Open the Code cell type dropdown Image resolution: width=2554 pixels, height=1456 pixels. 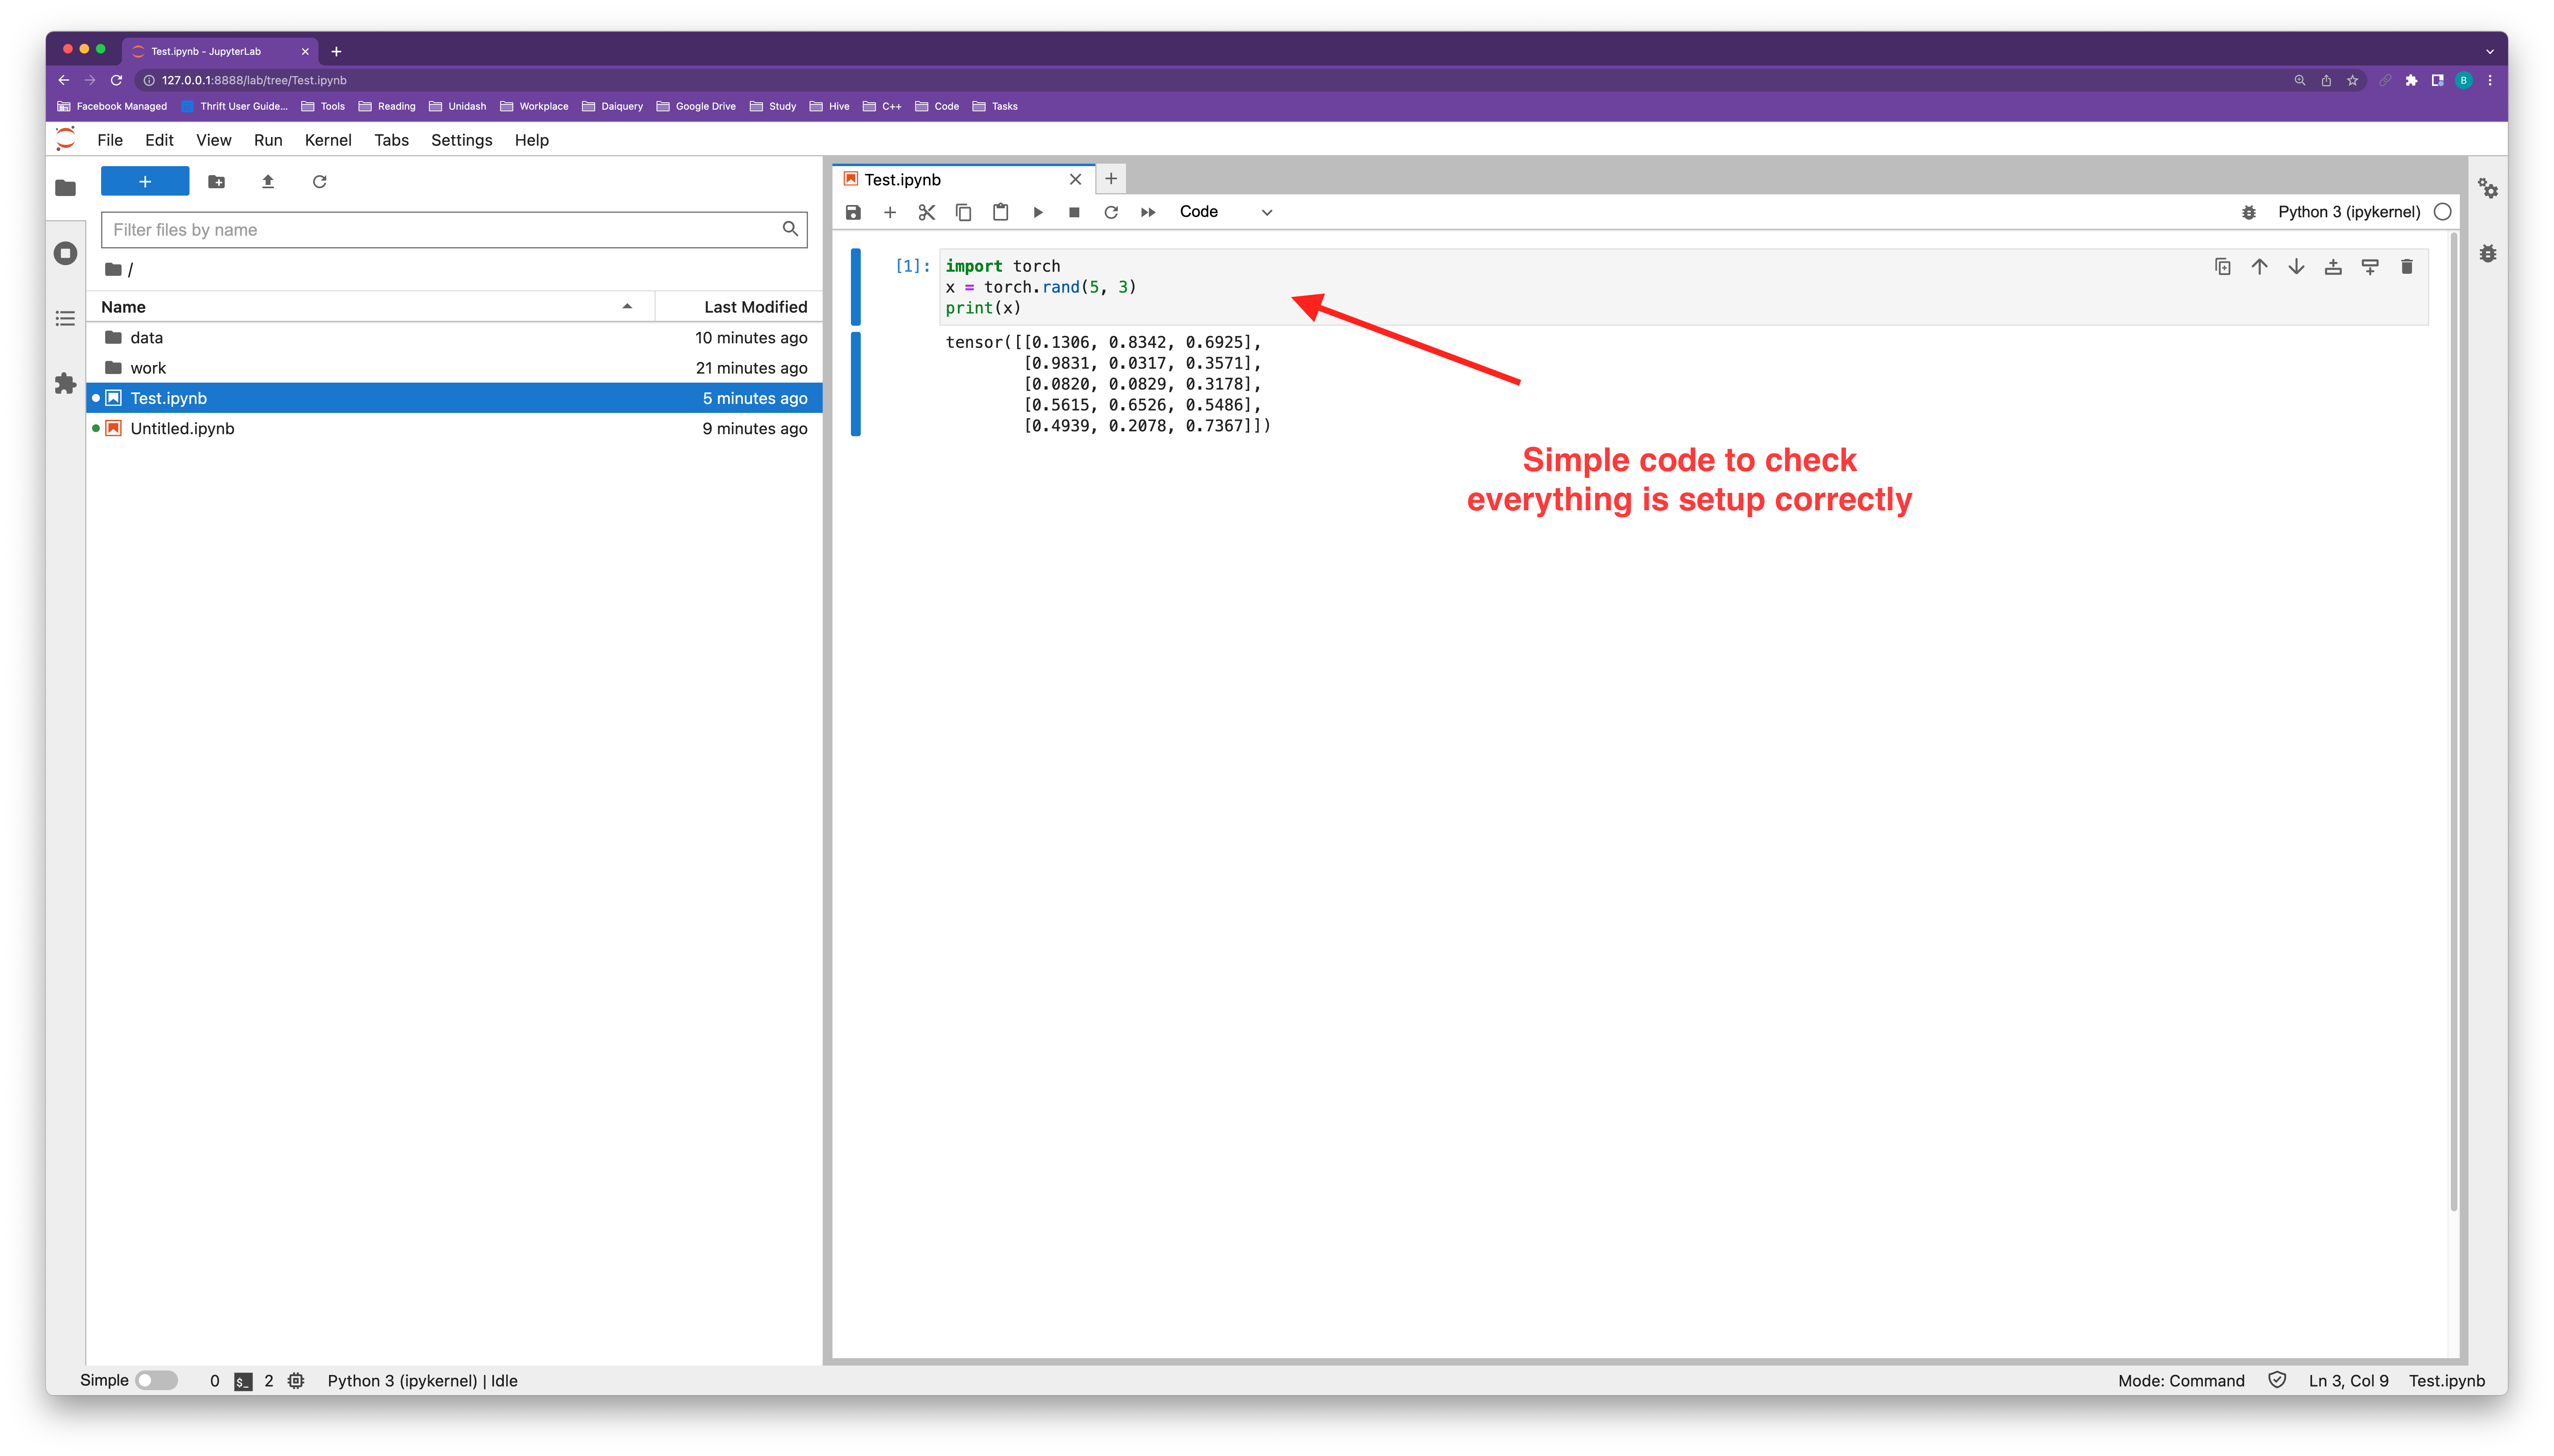1225,212
